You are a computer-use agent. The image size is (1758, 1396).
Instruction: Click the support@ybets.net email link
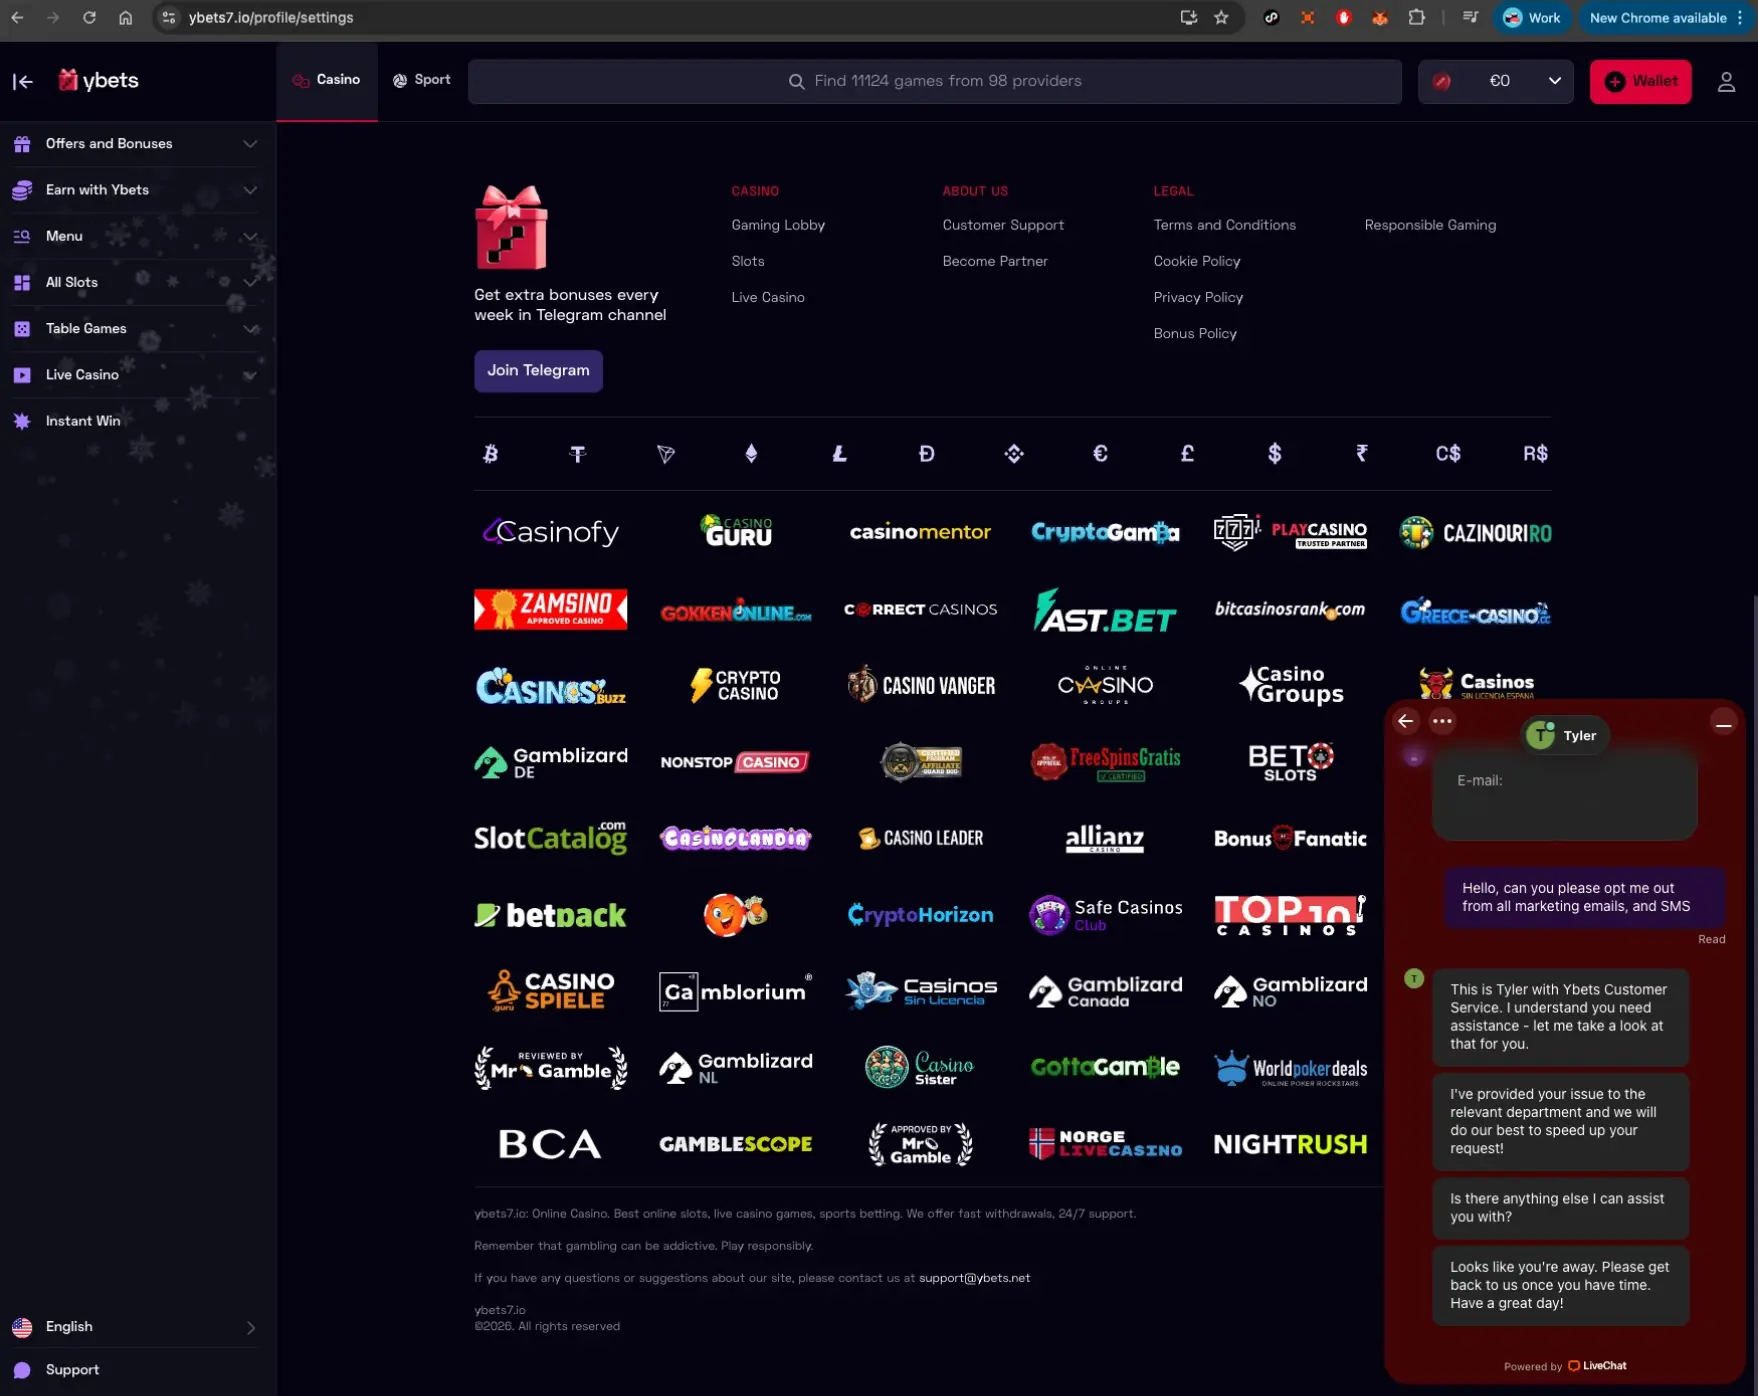click(974, 1278)
